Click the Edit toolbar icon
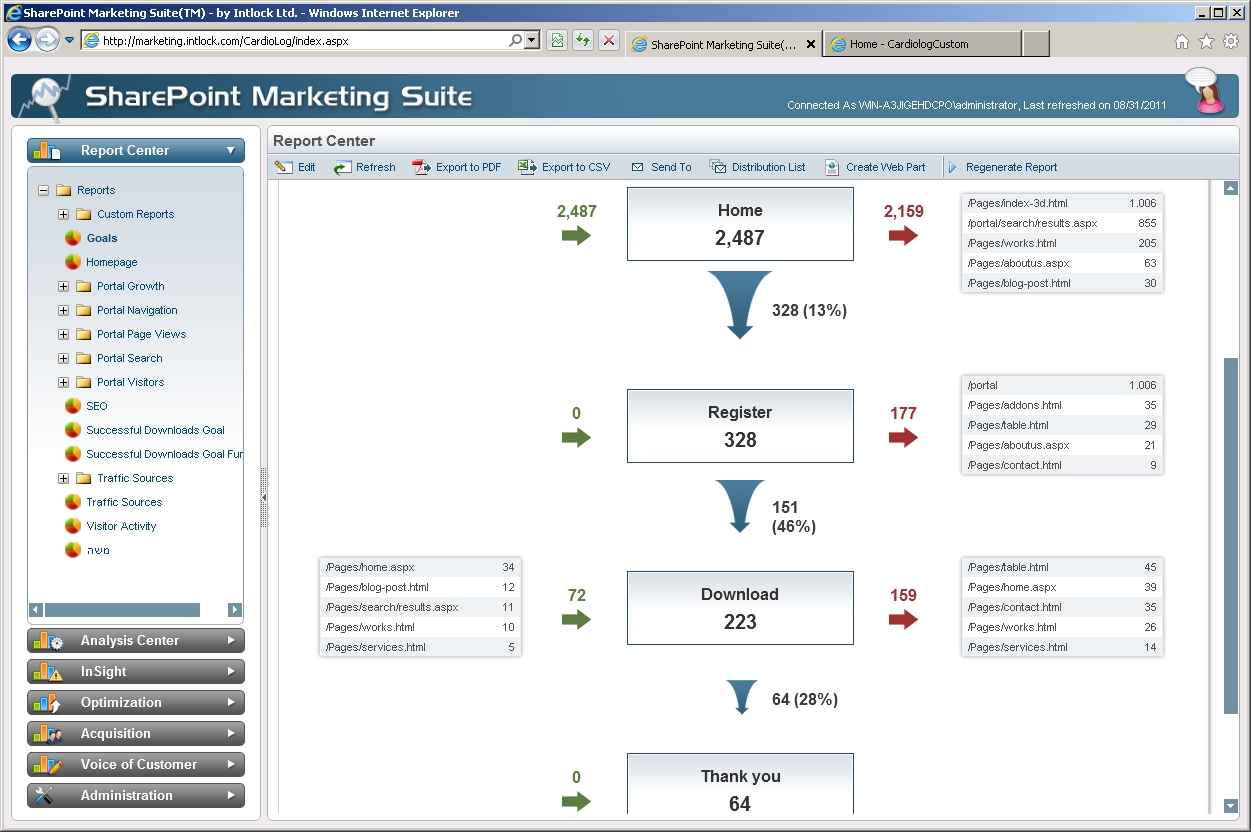 pos(284,167)
